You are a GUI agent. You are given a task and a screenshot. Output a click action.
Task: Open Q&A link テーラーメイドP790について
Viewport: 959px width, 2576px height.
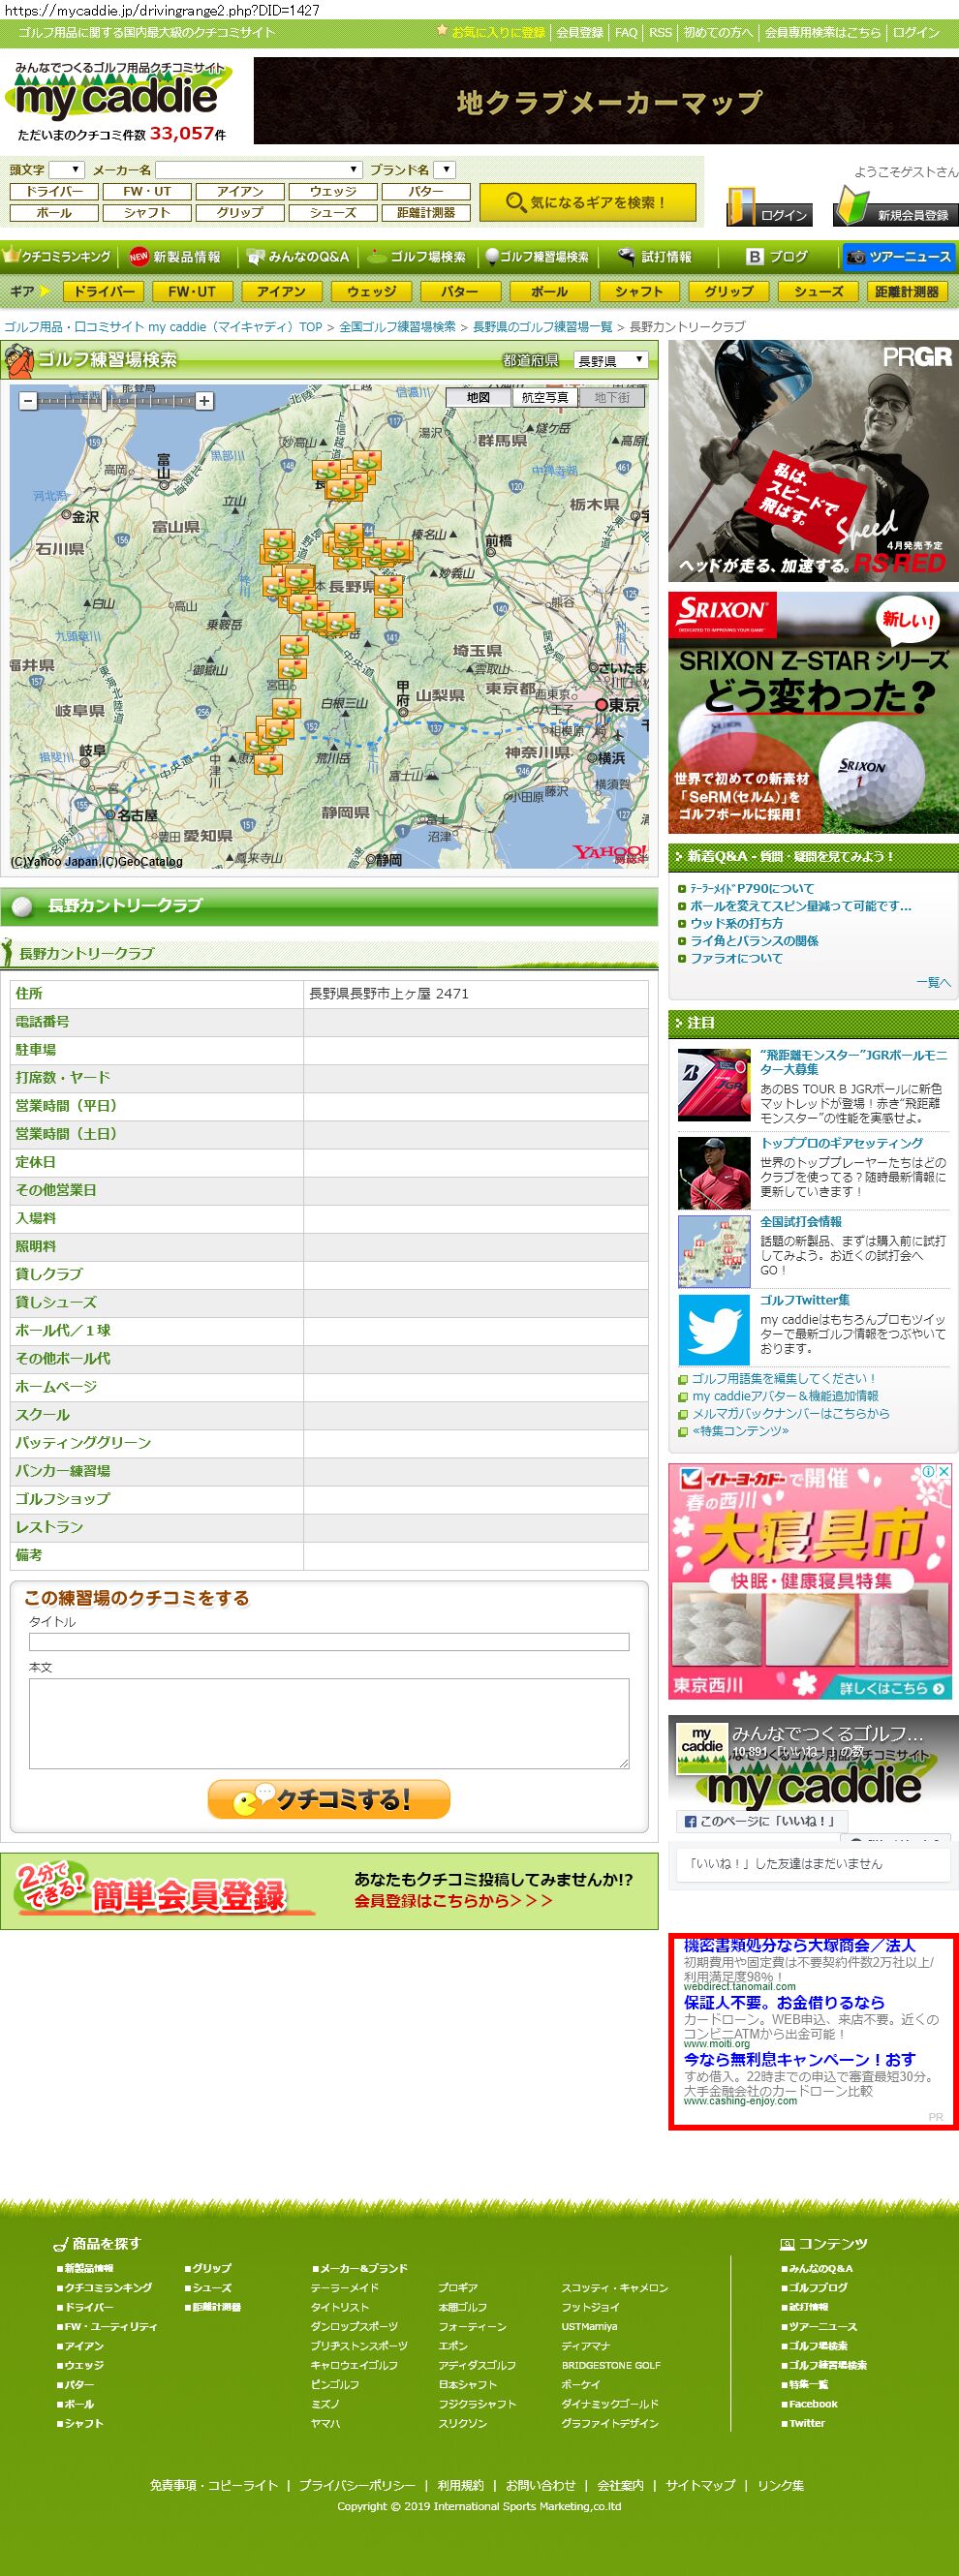pos(752,888)
